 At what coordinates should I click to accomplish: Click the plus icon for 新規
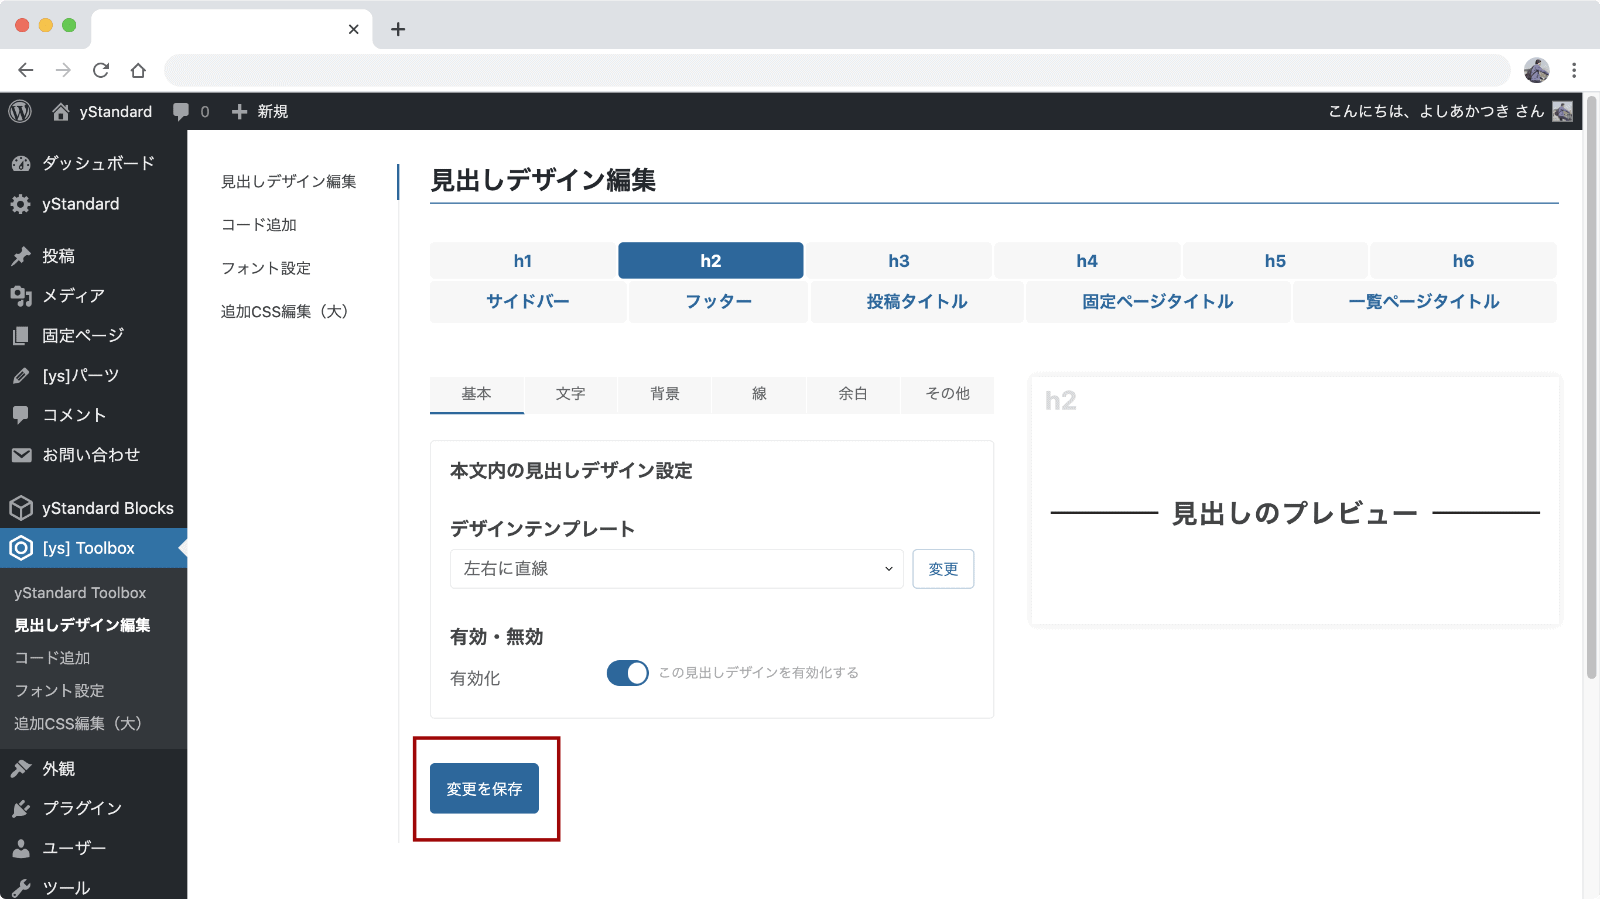(x=239, y=111)
